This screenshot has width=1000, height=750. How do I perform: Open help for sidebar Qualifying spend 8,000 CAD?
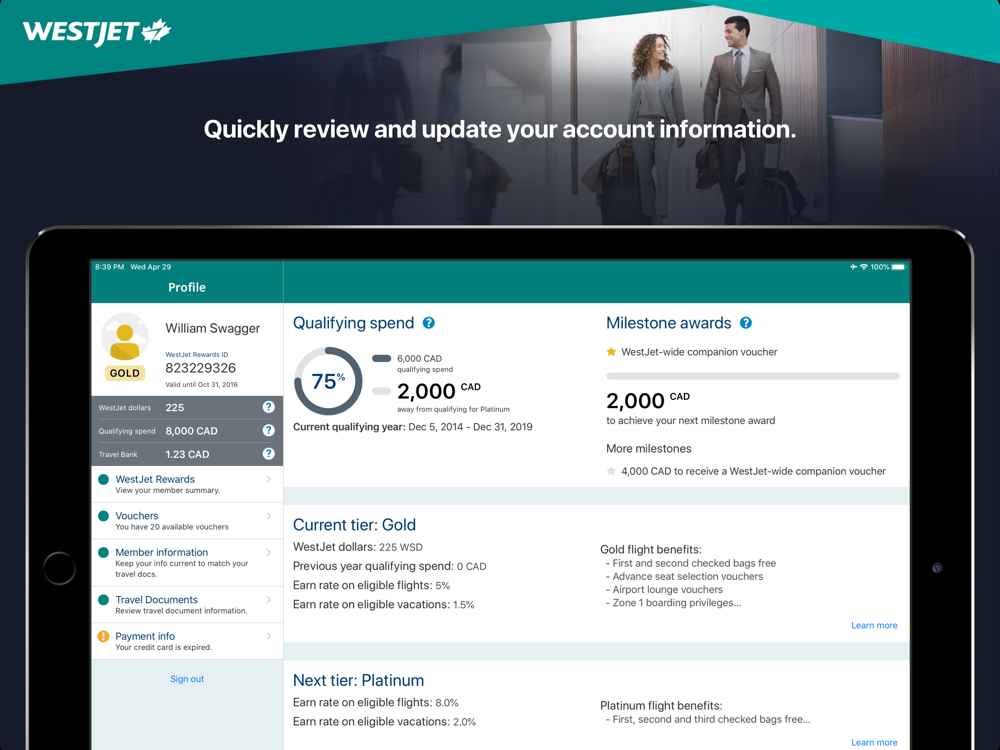coord(268,430)
